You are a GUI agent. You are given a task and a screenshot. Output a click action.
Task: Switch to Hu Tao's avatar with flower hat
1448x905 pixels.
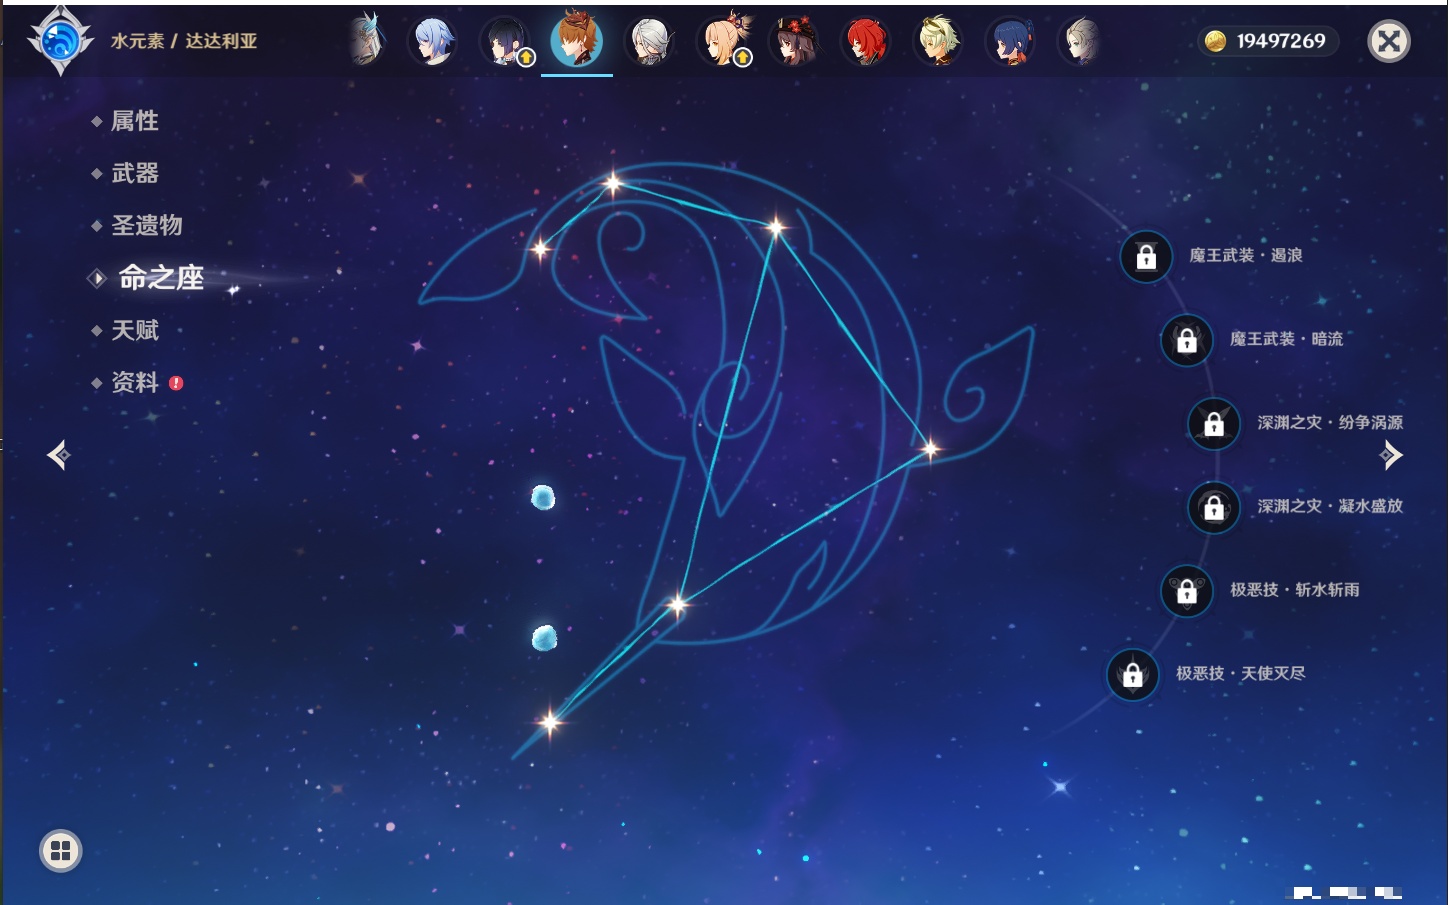point(794,42)
